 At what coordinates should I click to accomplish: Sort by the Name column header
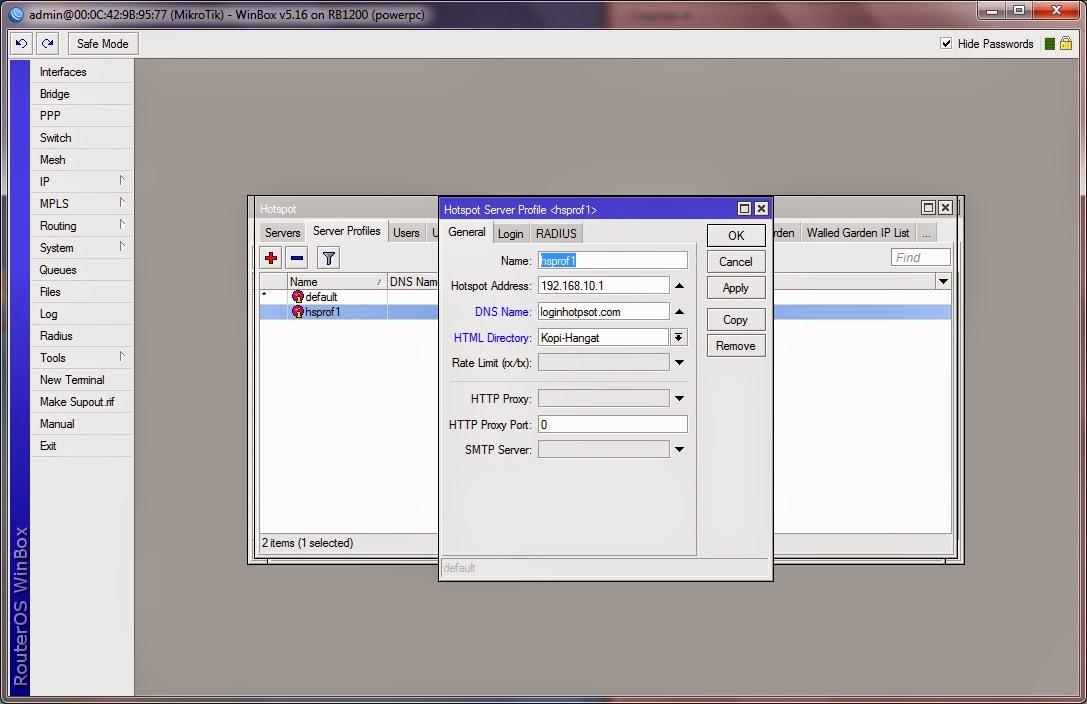tap(336, 281)
